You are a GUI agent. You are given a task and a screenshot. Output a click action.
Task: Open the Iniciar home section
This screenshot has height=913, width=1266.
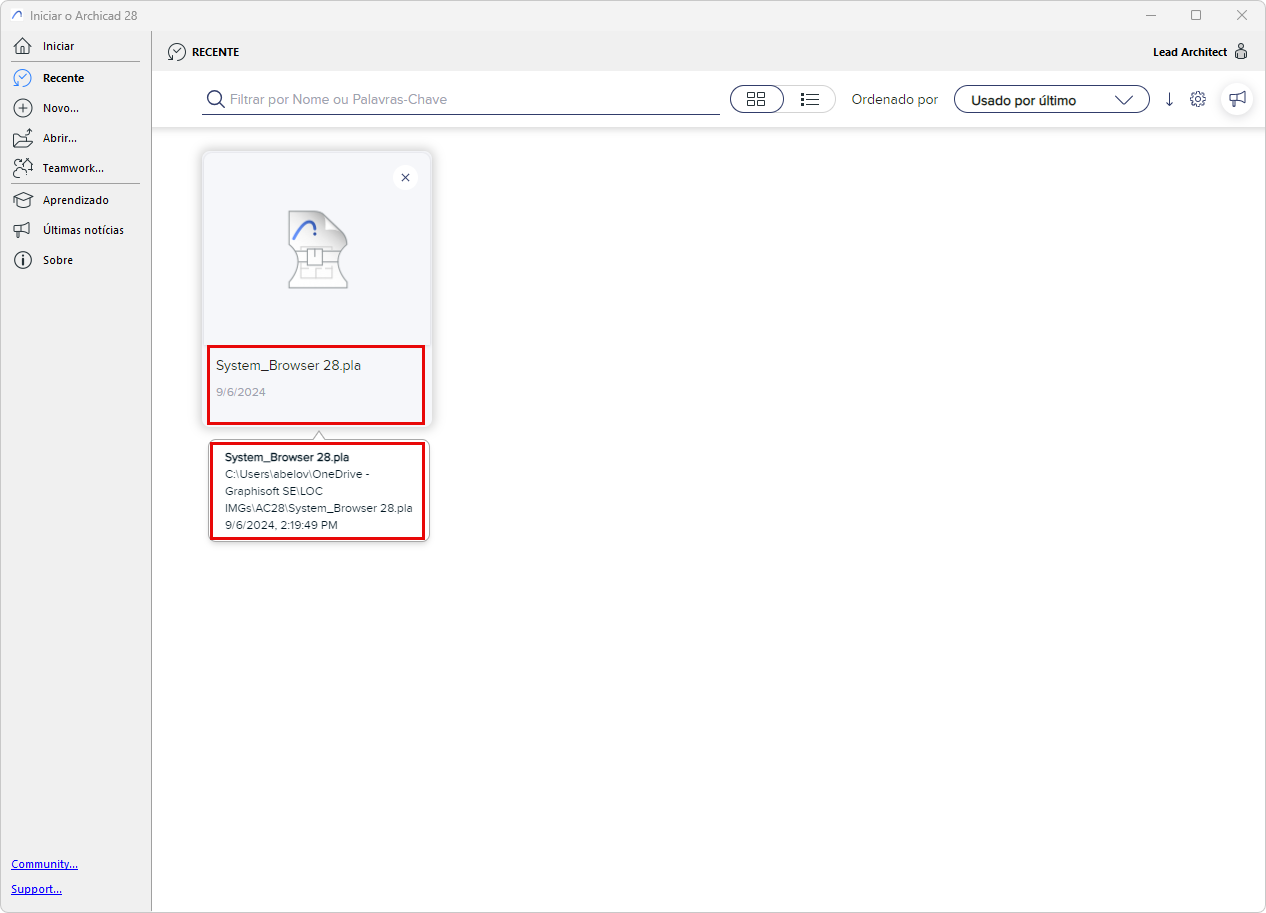(58, 46)
